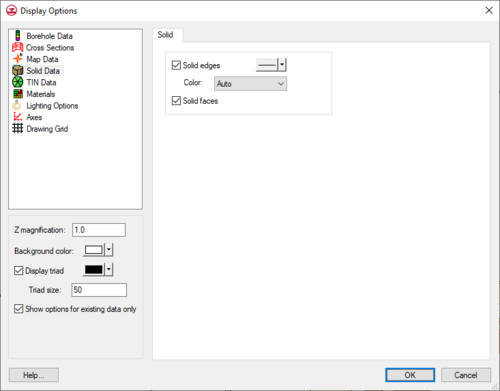Image resolution: width=500 pixels, height=391 pixels.
Task: Uncheck the Display triad checkbox
Action: click(x=19, y=270)
